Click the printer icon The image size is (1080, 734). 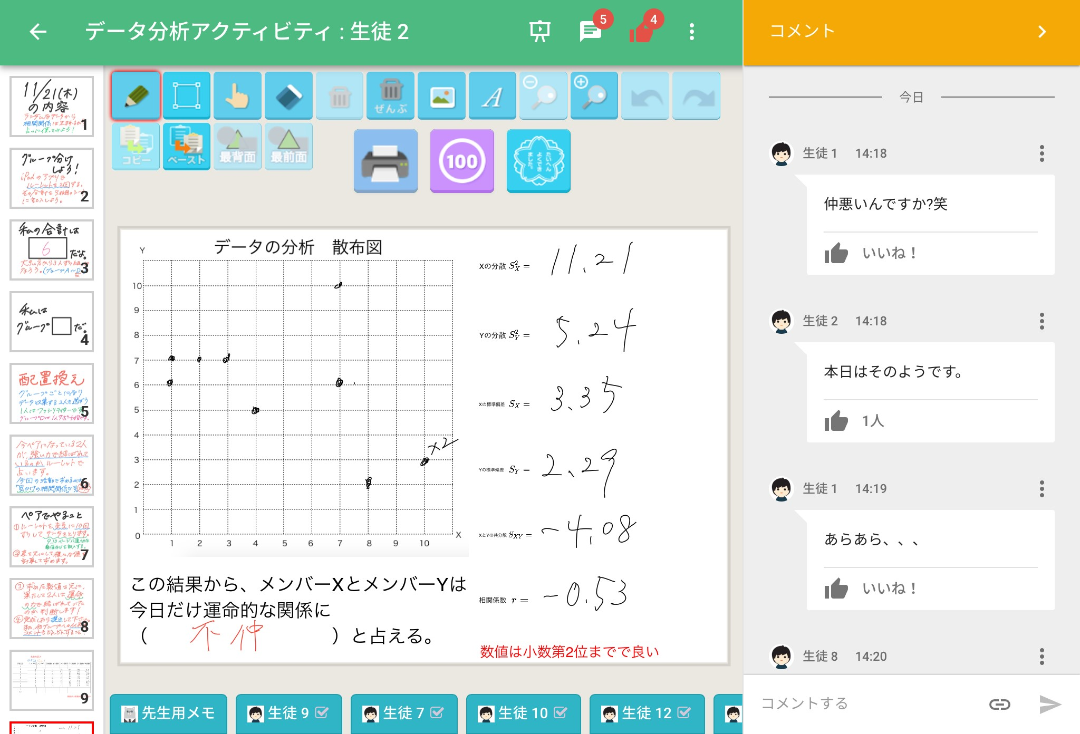(386, 161)
